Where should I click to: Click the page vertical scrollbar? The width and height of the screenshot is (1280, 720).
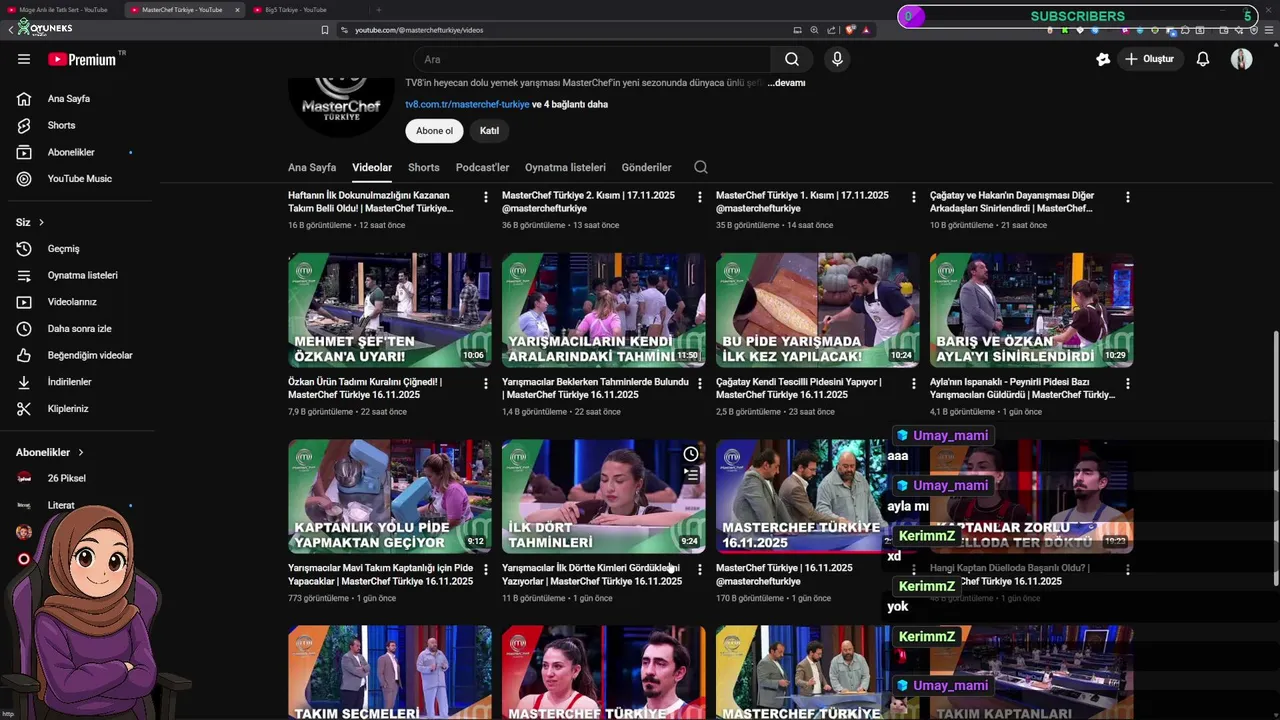tap(1275, 460)
